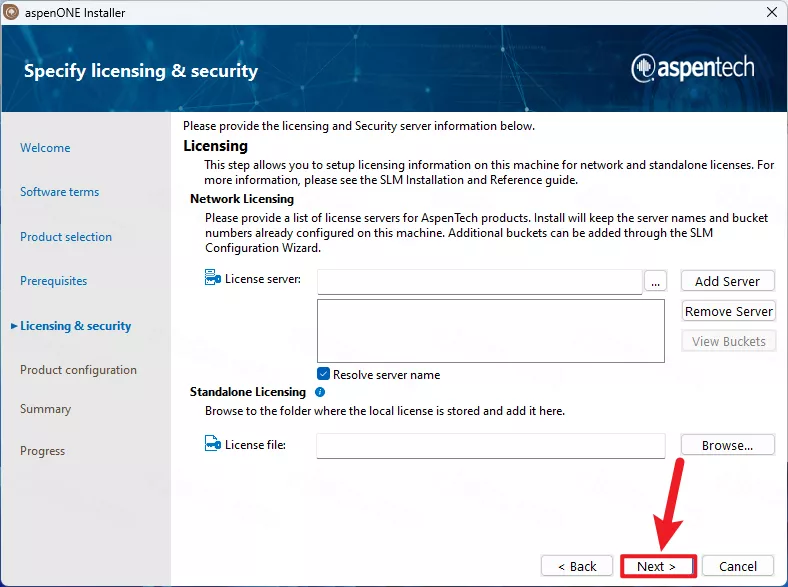
Task: Open the license server ellipsis browse button
Action: coord(655,282)
